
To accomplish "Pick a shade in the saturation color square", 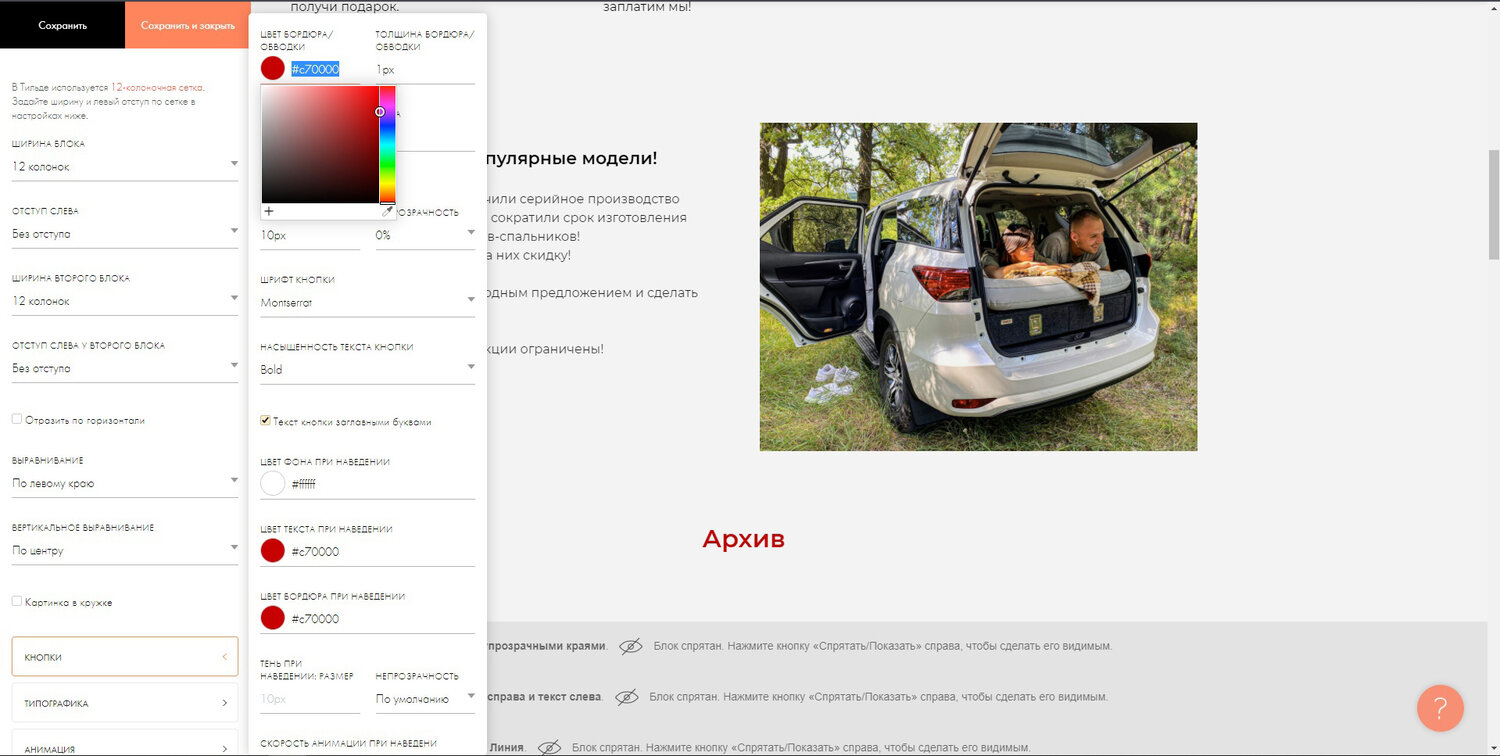I will point(320,145).
